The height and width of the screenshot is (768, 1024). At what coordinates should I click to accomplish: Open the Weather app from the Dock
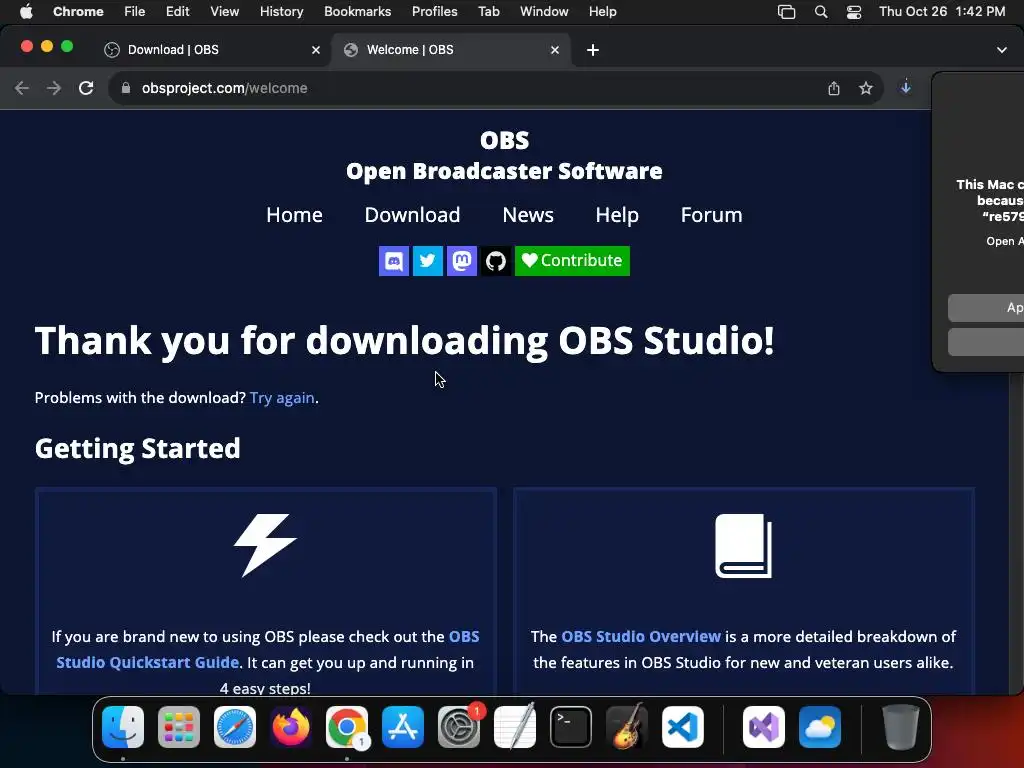point(820,727)
